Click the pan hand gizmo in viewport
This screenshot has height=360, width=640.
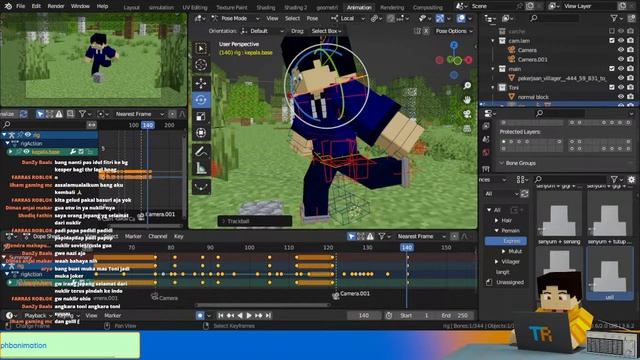[467, 100]
